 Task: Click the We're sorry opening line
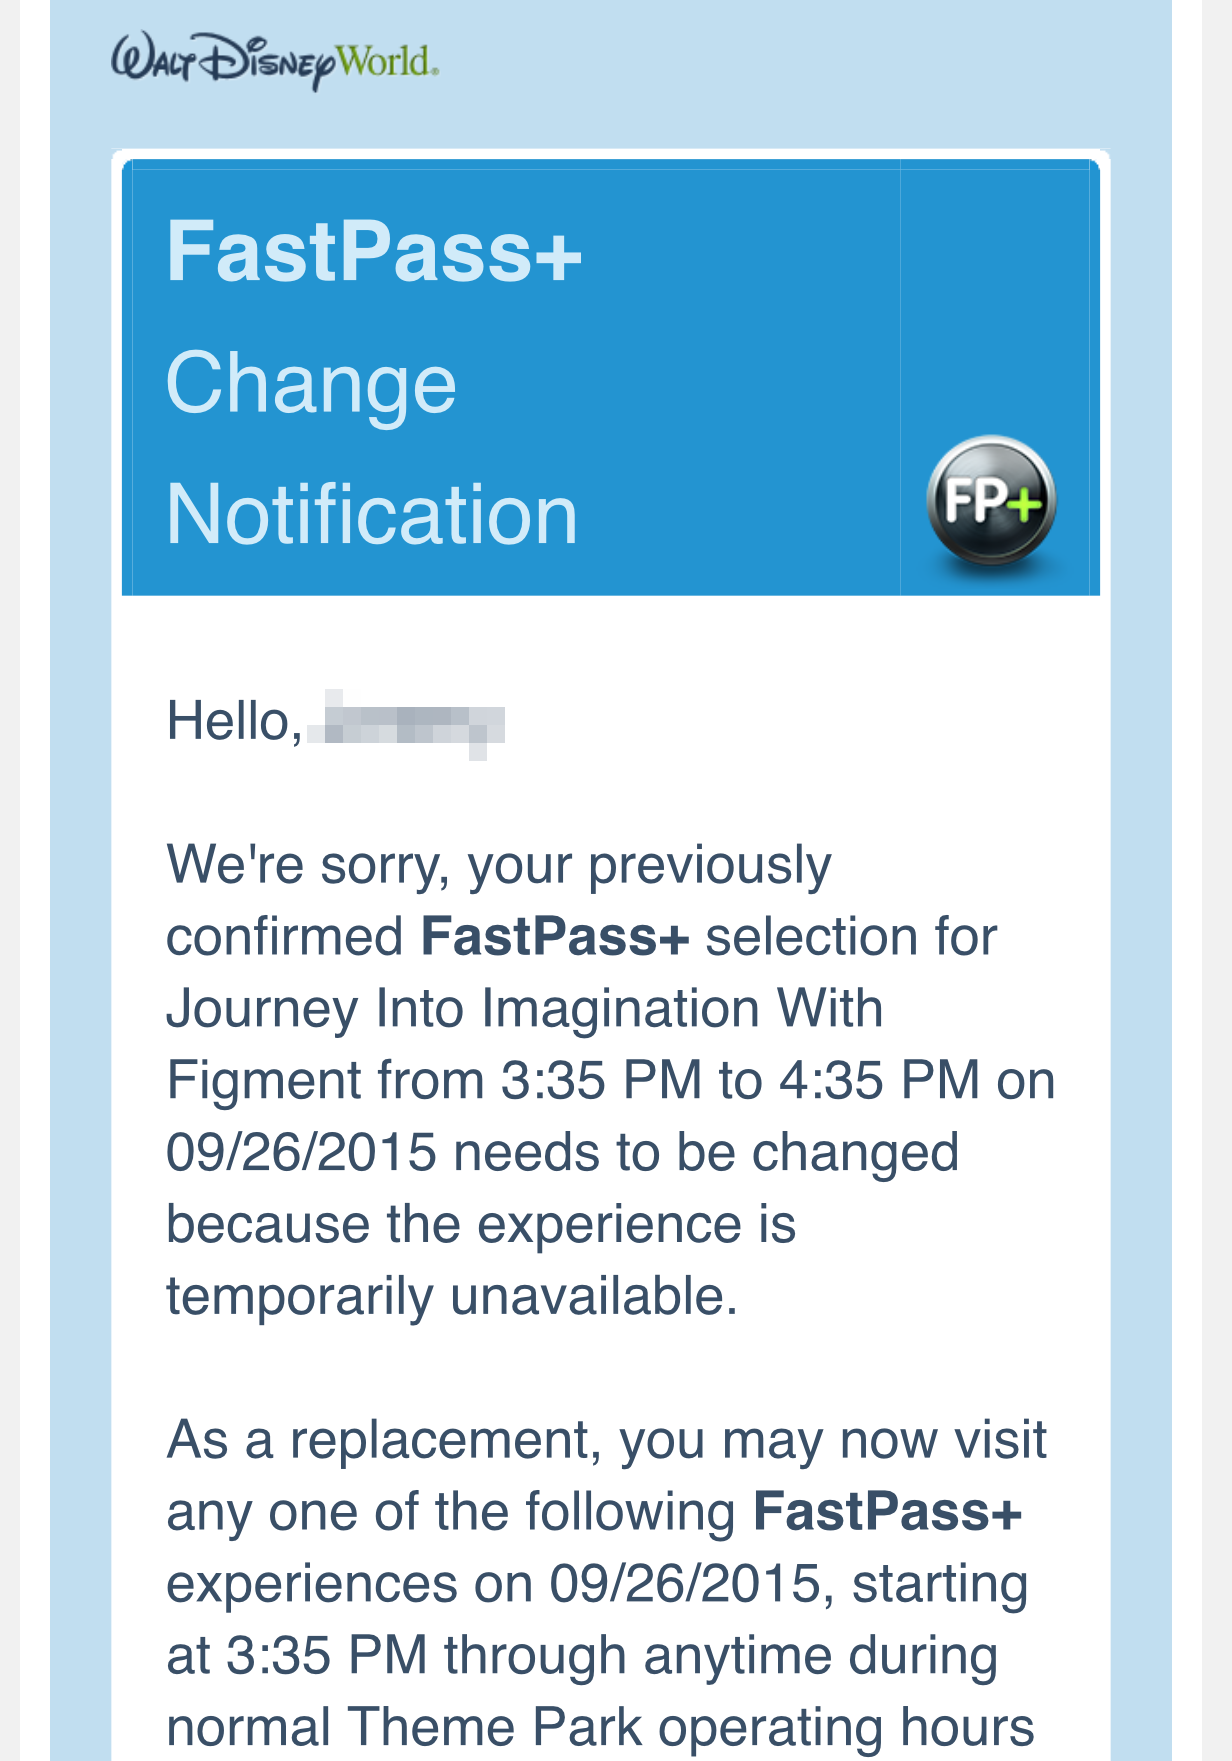pos(499,865)
